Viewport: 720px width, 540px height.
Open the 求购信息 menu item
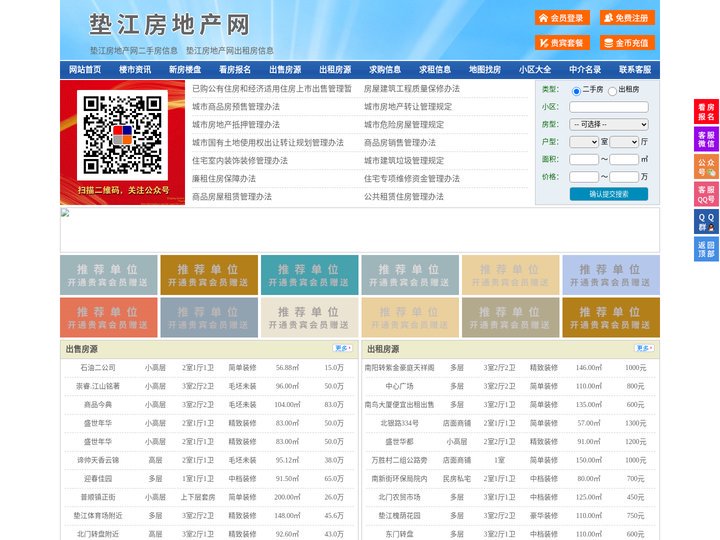pos(385,70)
